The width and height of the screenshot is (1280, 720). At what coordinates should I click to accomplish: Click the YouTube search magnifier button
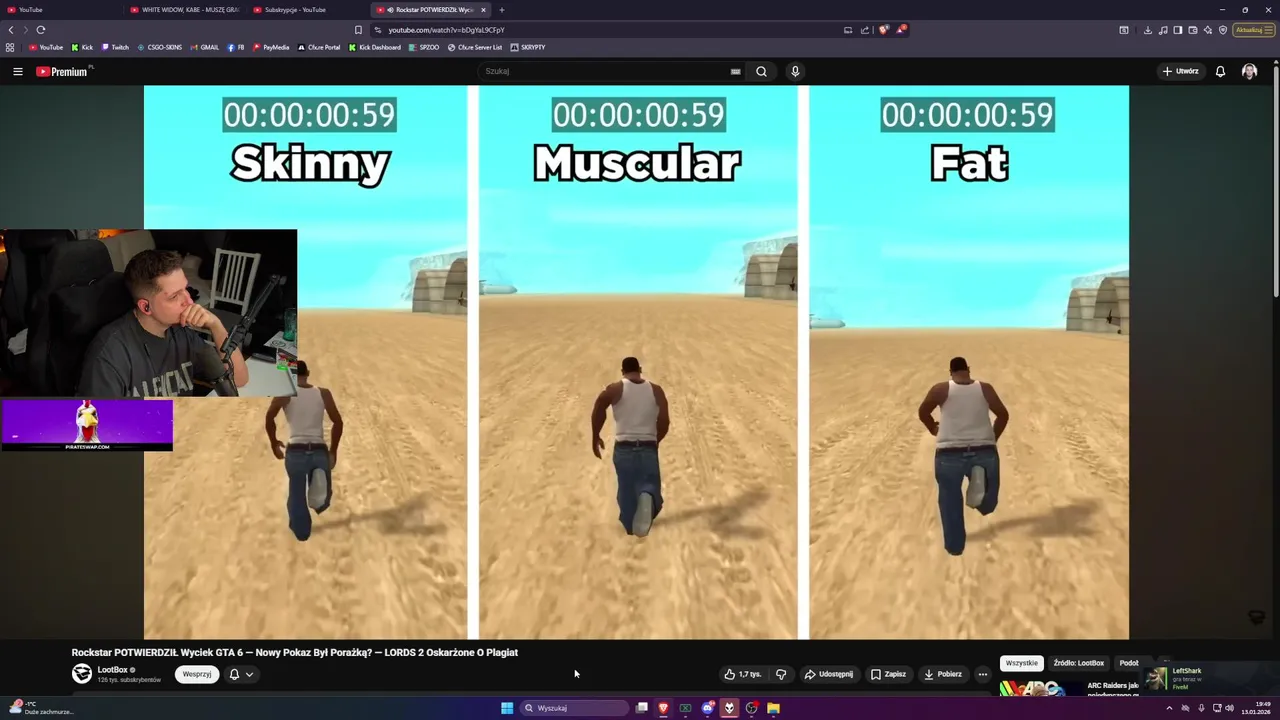pyautogui.click(x=761, y=71)
